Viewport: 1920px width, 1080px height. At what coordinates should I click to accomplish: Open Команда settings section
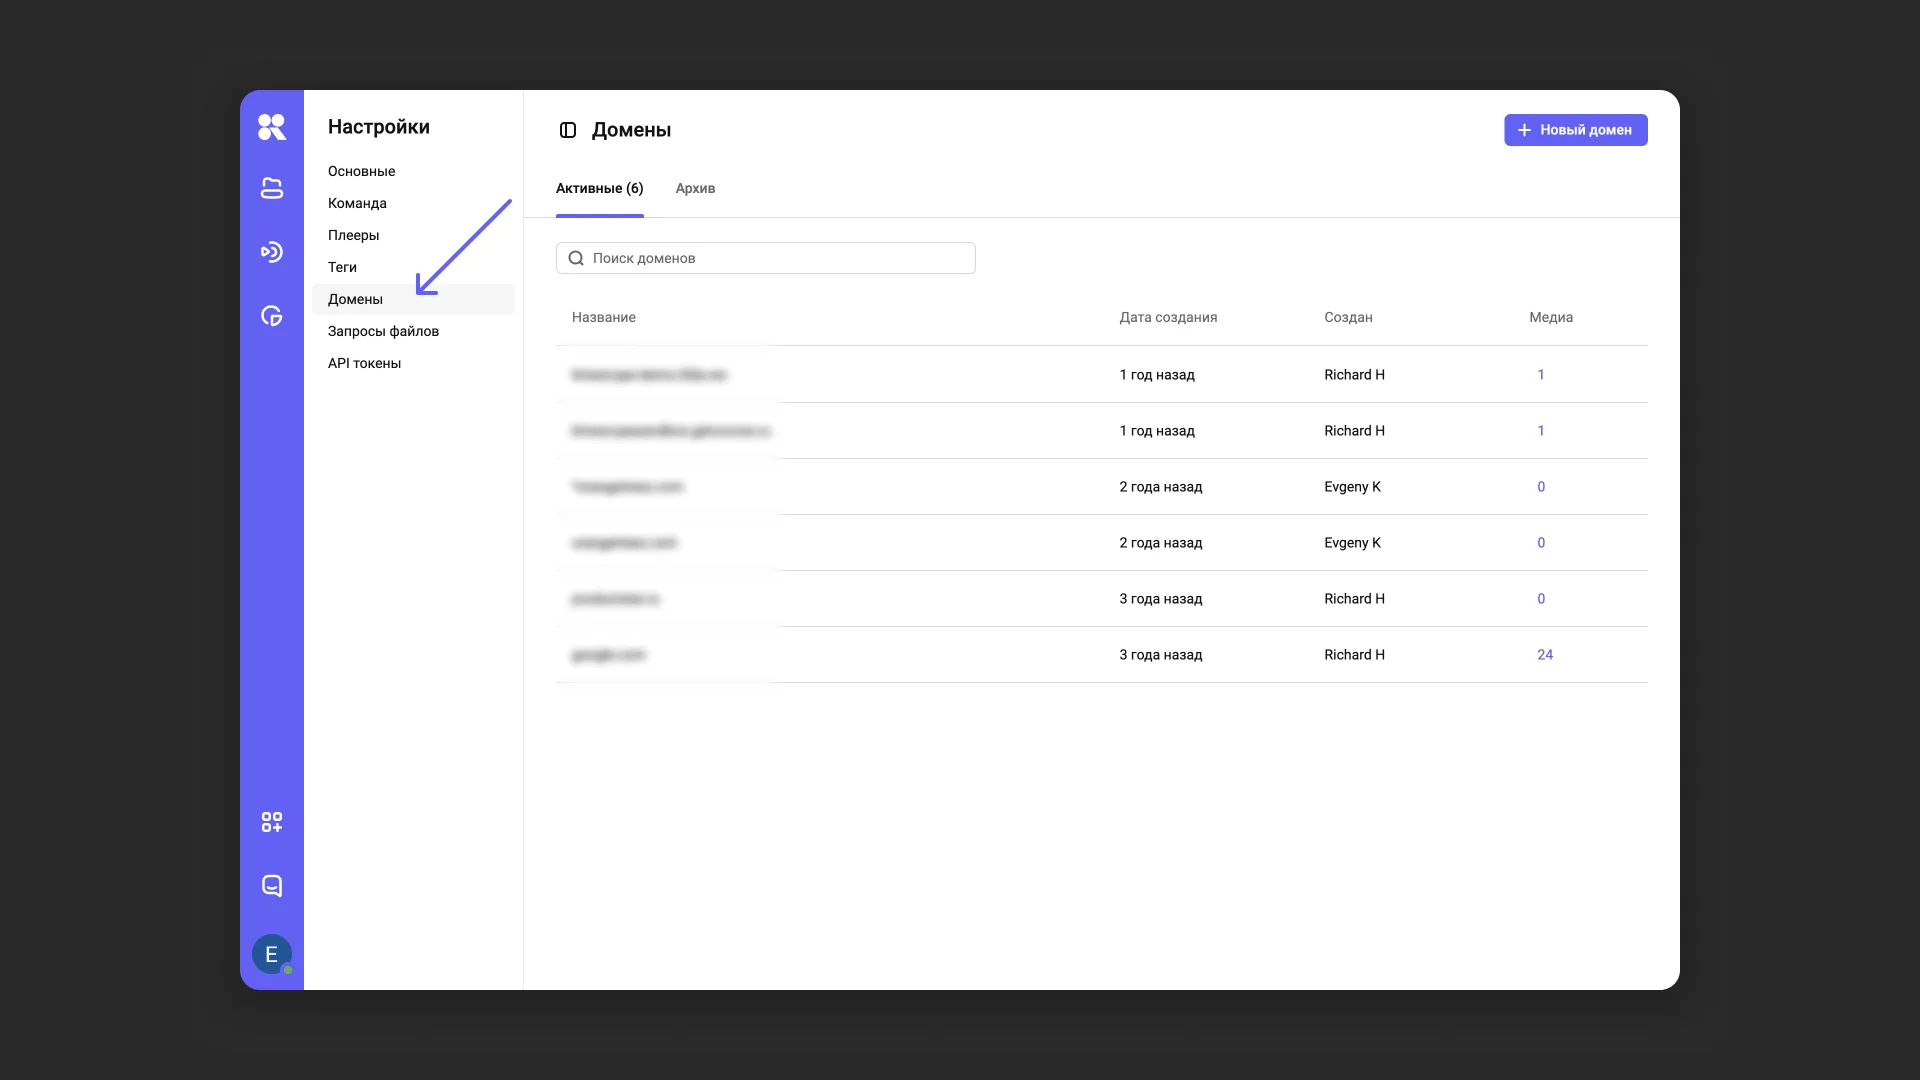(x=357, y=203)
